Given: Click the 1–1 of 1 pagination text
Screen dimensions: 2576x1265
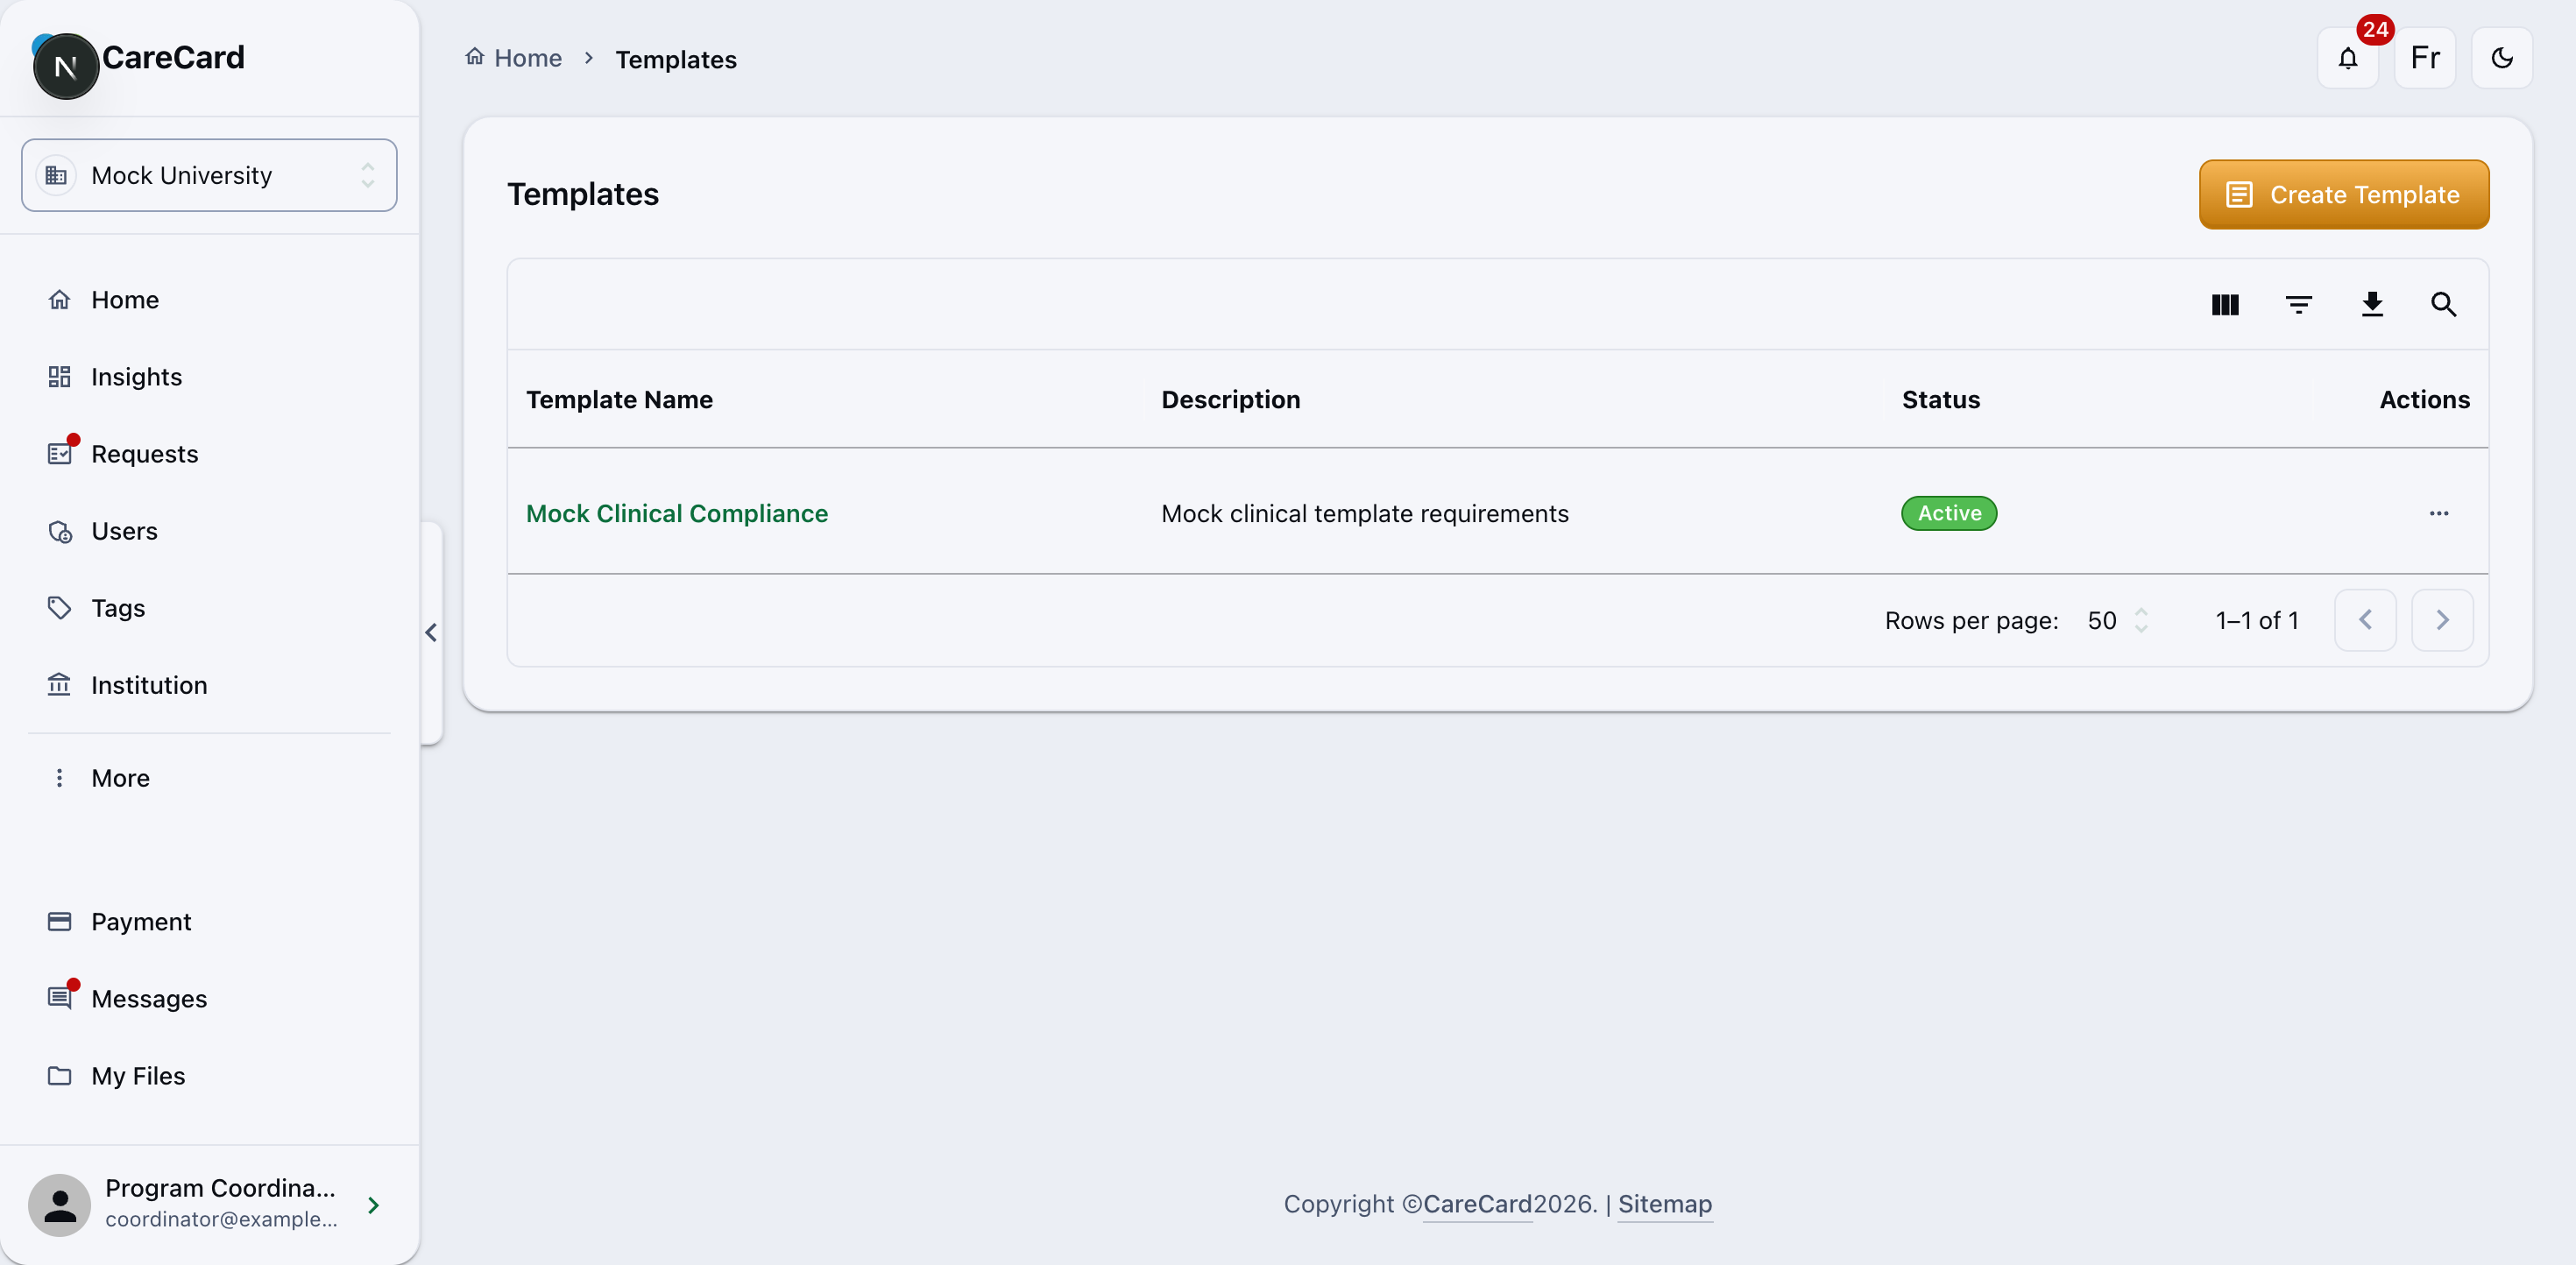Looking at the screenshot, I should [2257, 620].
